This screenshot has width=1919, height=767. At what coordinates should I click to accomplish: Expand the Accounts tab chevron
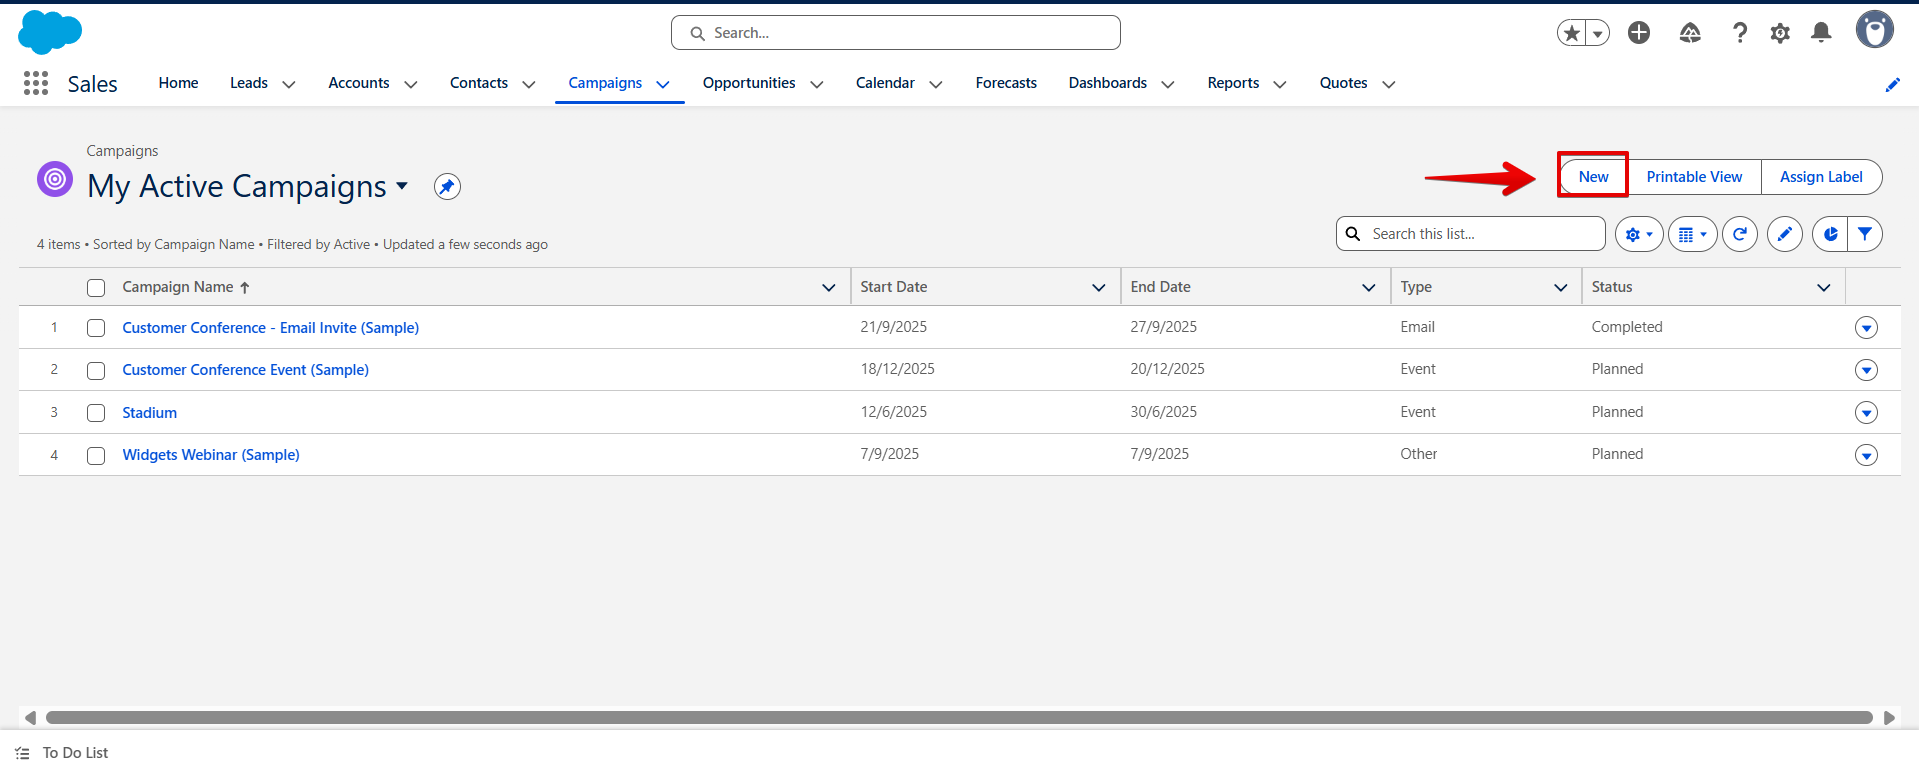[x=411, y=85]
